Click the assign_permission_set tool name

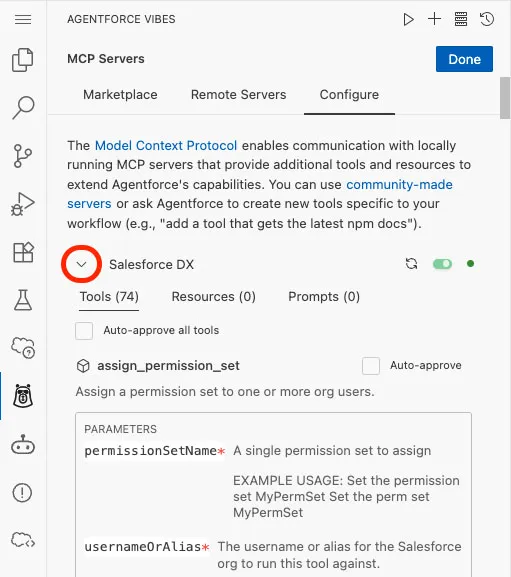[x=168, y=366]
